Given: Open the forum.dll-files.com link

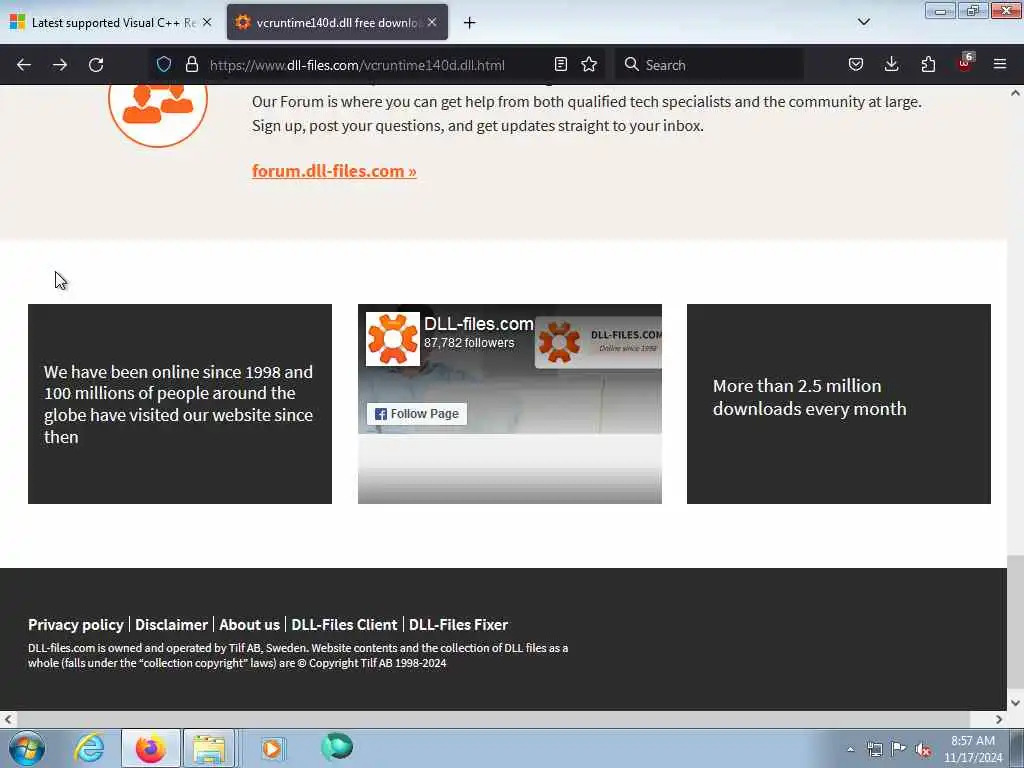Looking at the screenshot, I should [334, 171].
